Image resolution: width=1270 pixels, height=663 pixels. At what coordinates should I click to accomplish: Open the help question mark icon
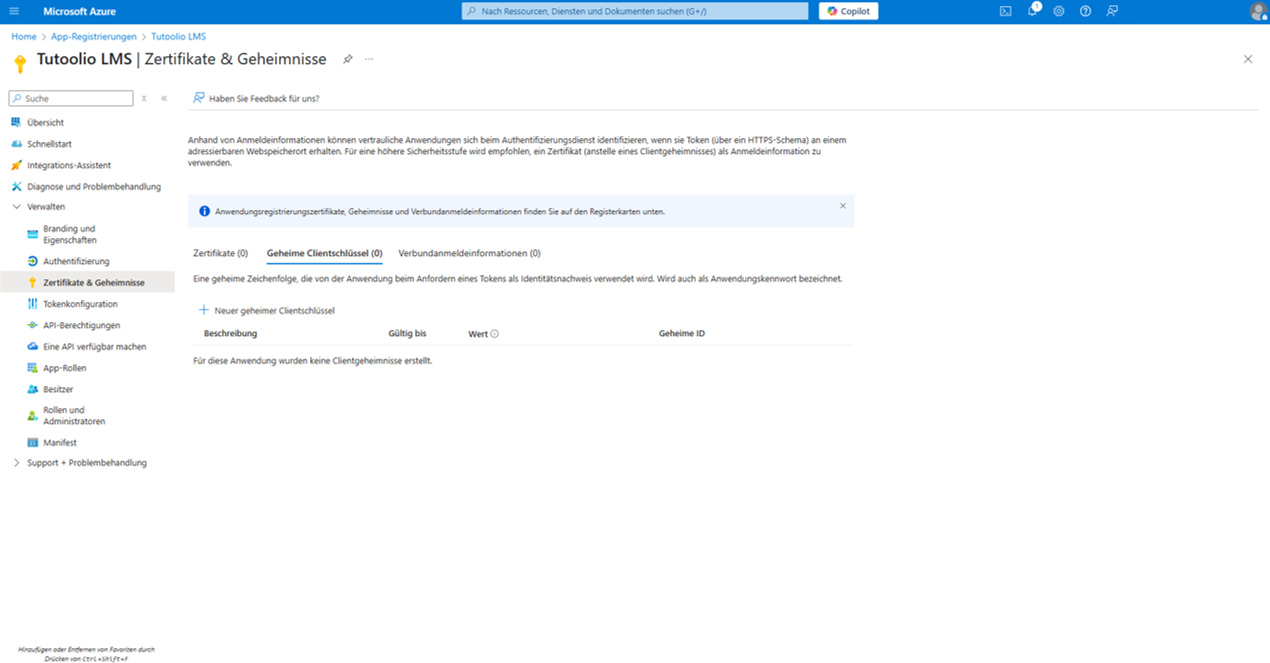[x=1085, y=11]
